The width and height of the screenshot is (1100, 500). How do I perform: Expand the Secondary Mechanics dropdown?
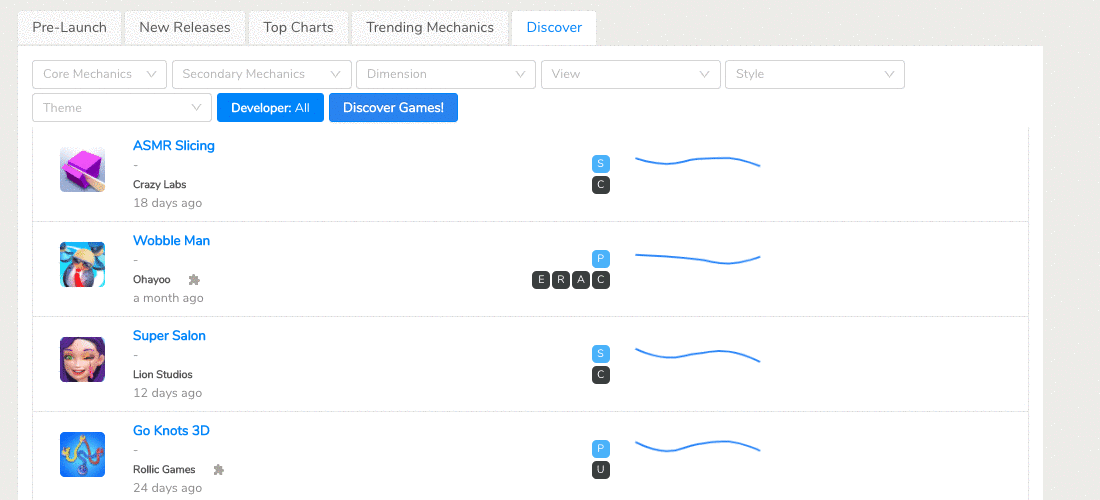[262, 74]
